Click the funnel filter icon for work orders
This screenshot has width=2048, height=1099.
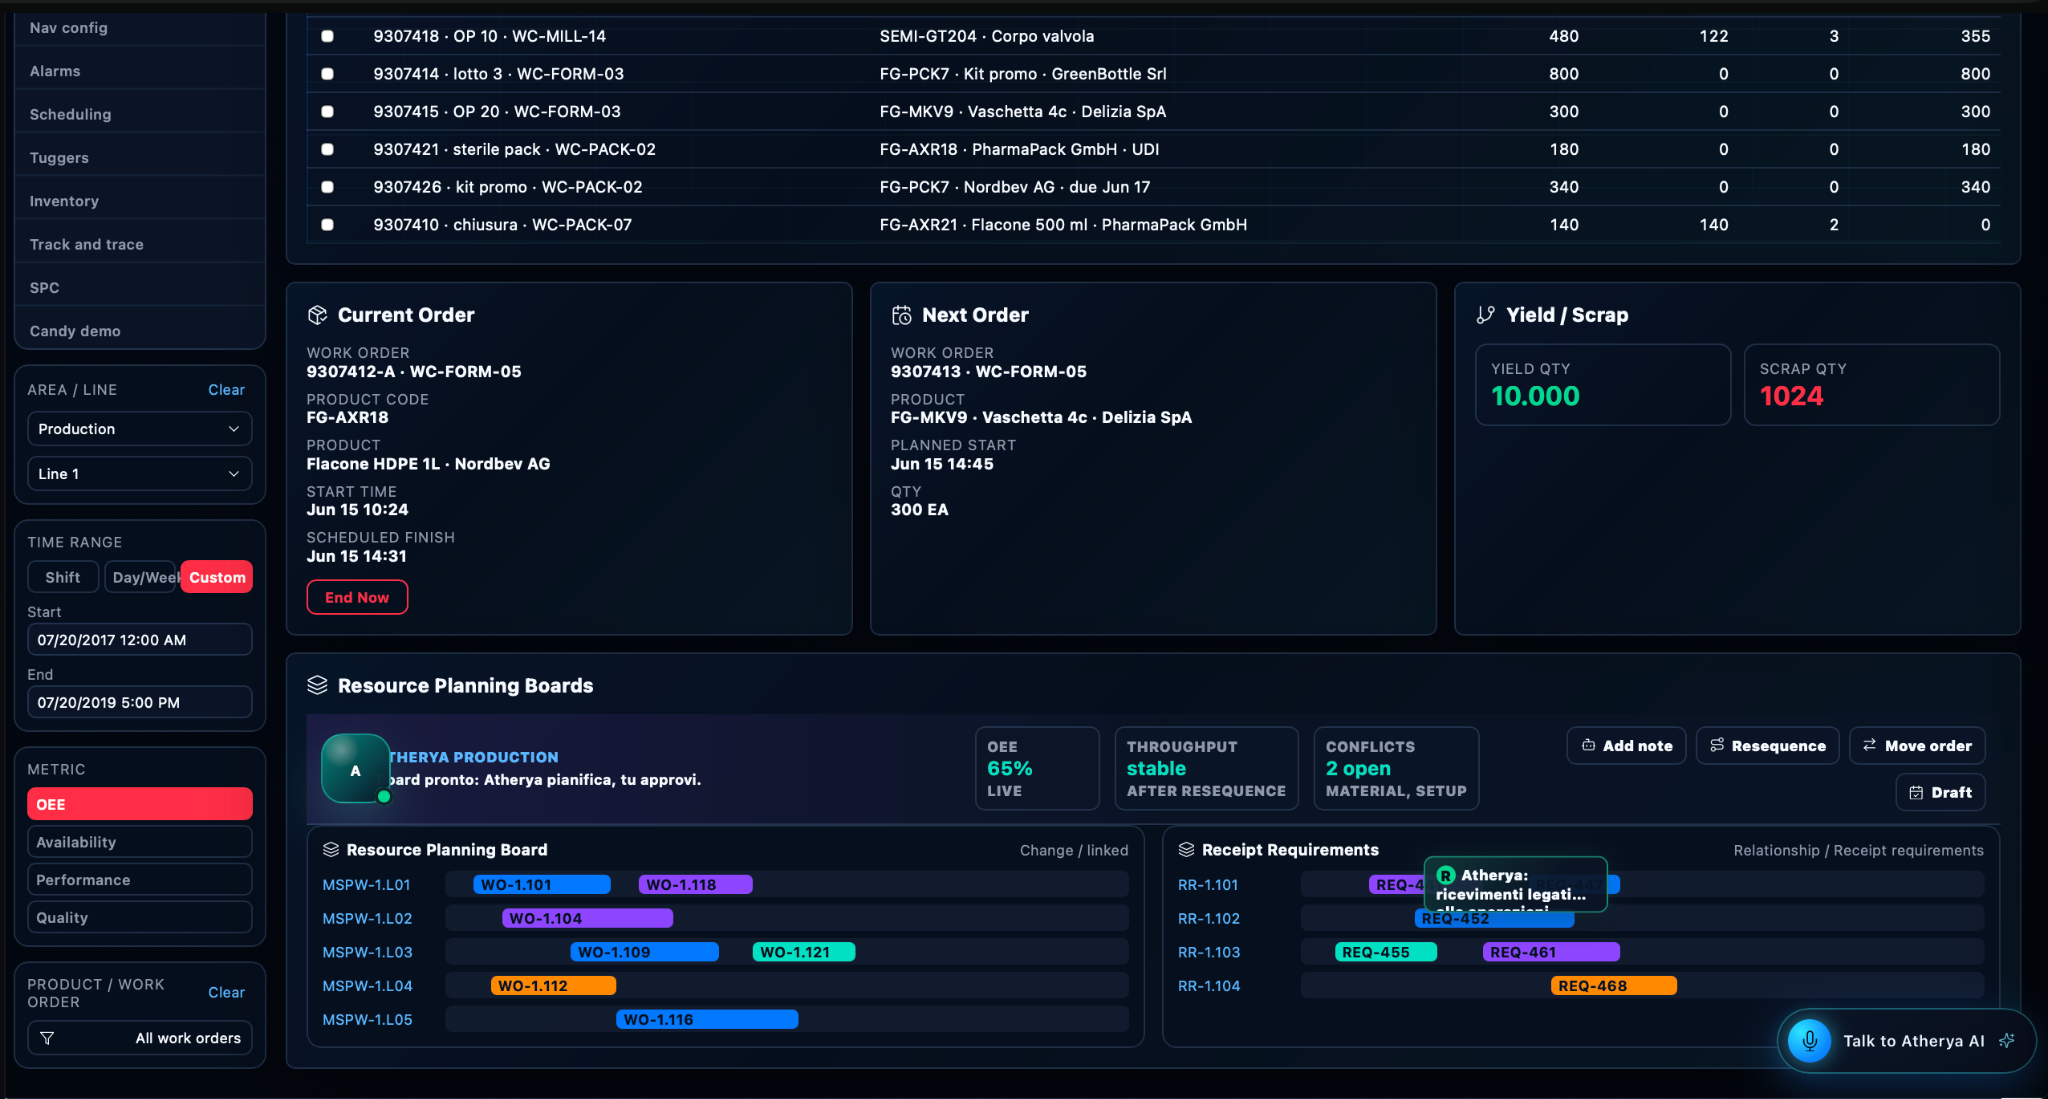(x=47, y=1038)
